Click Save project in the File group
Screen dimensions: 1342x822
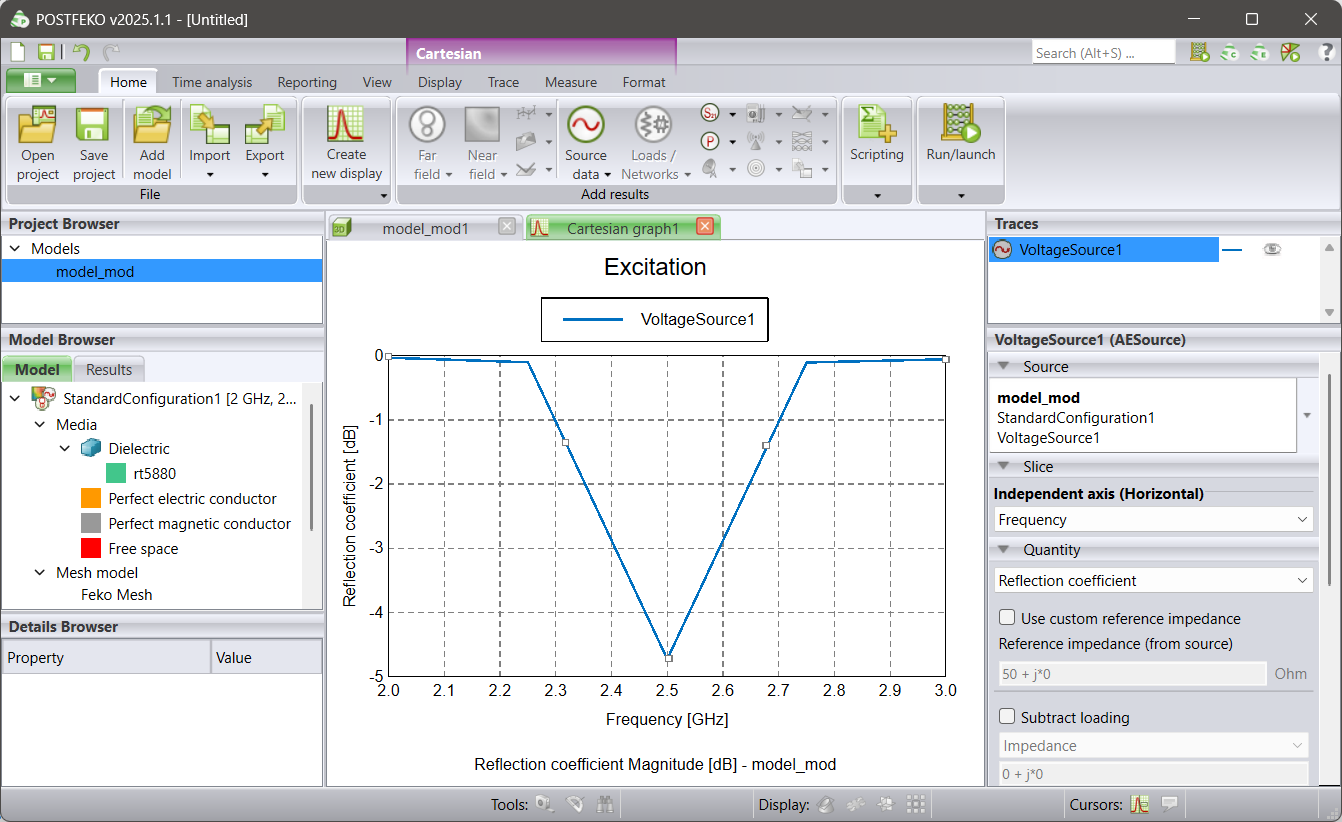(x=94, y=144)
